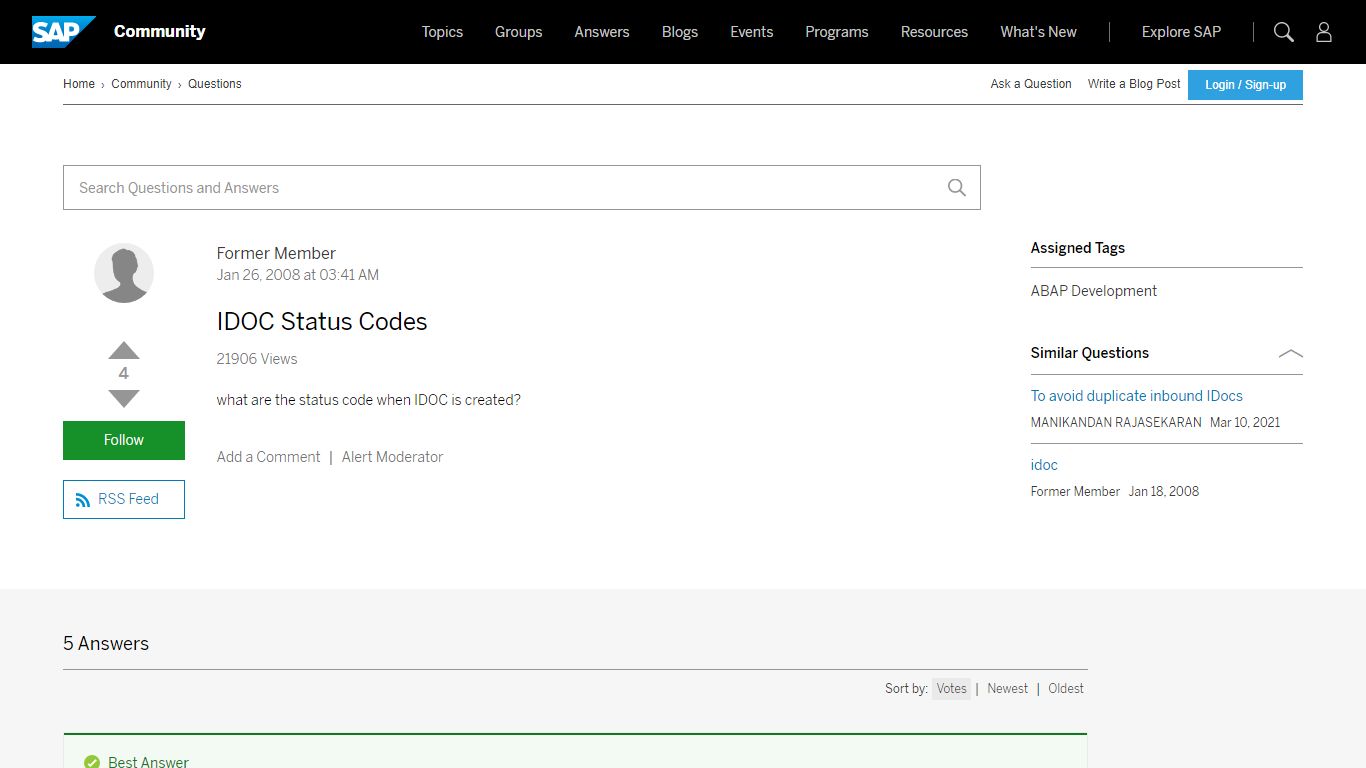Click Add a Comment
Screen dimensions: 1366x768
[x=268, y=457]
